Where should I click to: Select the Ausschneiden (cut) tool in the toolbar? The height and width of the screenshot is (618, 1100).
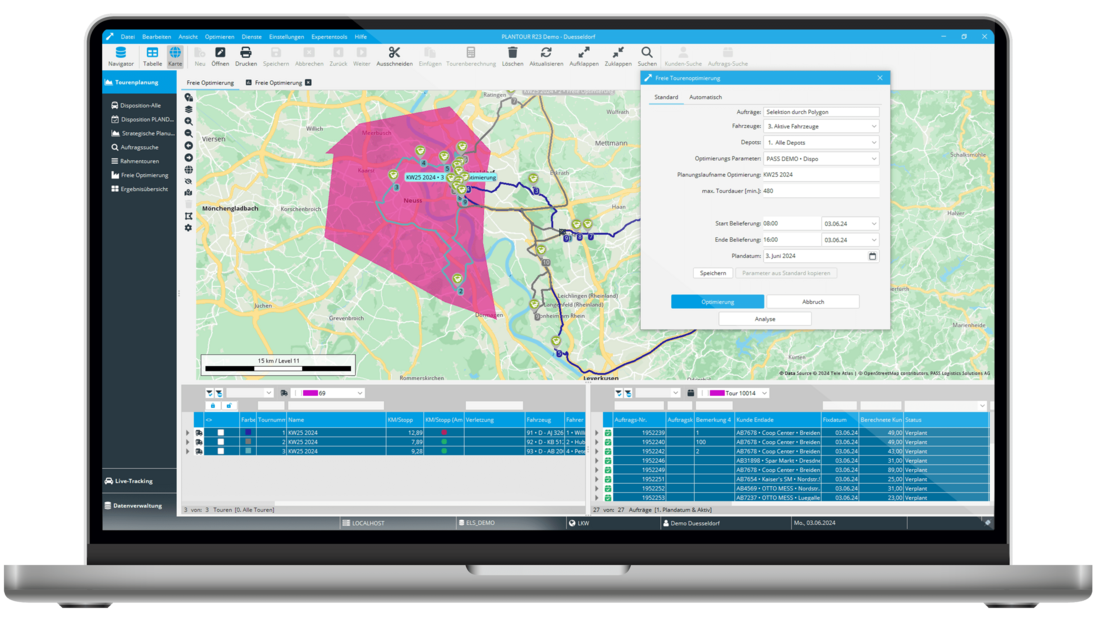click(394, 52)
